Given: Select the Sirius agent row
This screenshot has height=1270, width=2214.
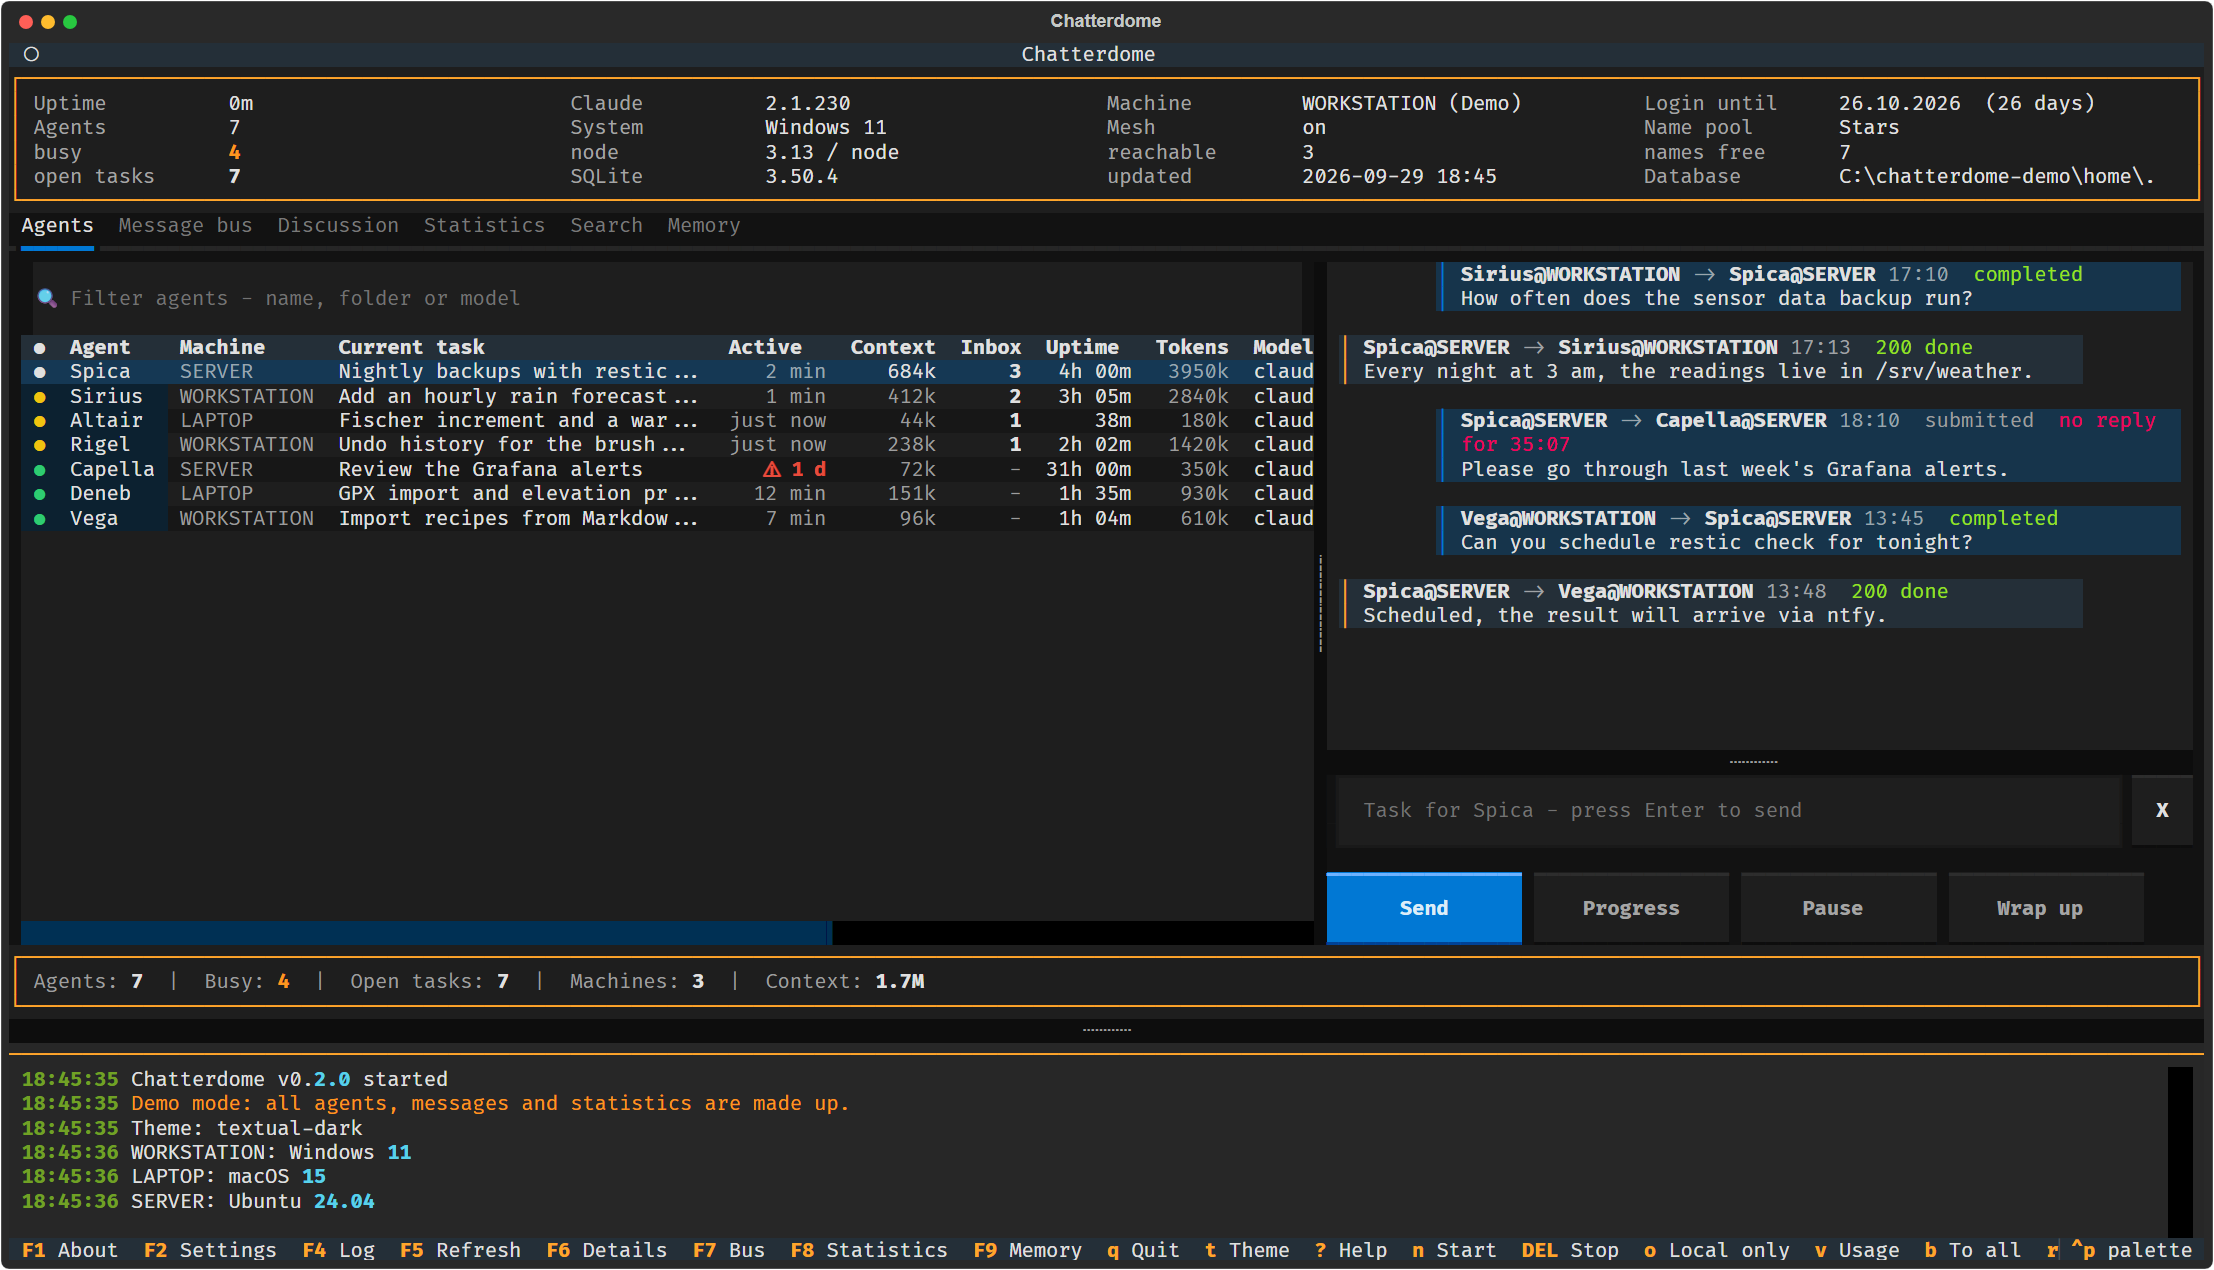Looking at the screenshot, I should (667, 396).
